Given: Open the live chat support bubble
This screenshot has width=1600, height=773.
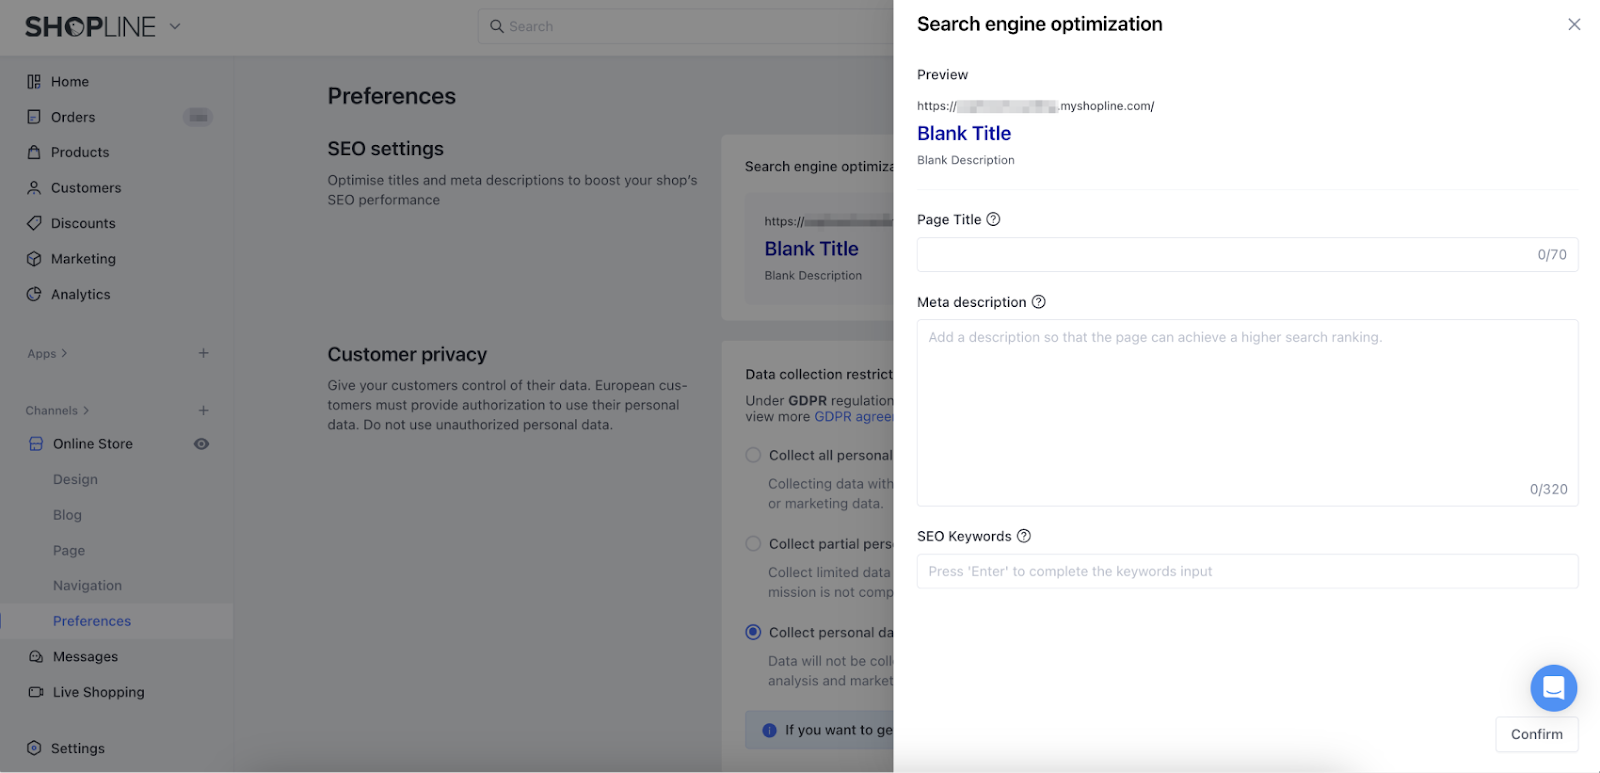Looking at the screenshot, I should click(1553, 688).
